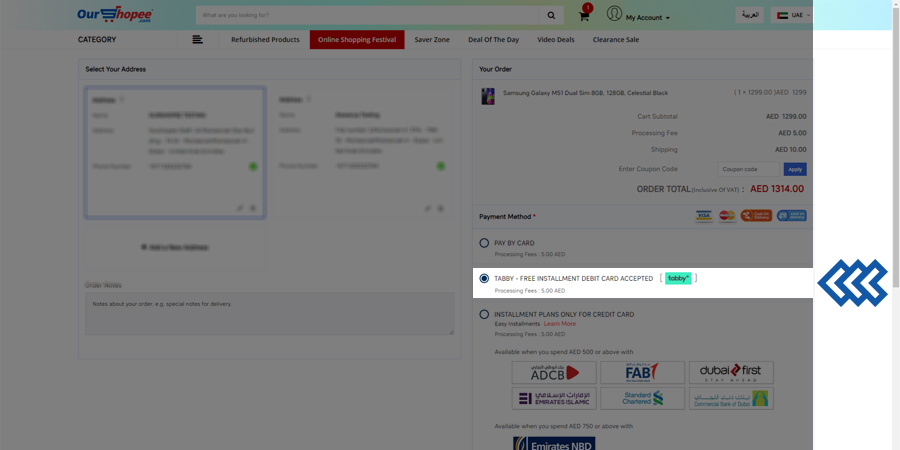The height and width of the screenshot is (450, 900).
Task: Click into the Coupon code field
Action: [748, 169]
